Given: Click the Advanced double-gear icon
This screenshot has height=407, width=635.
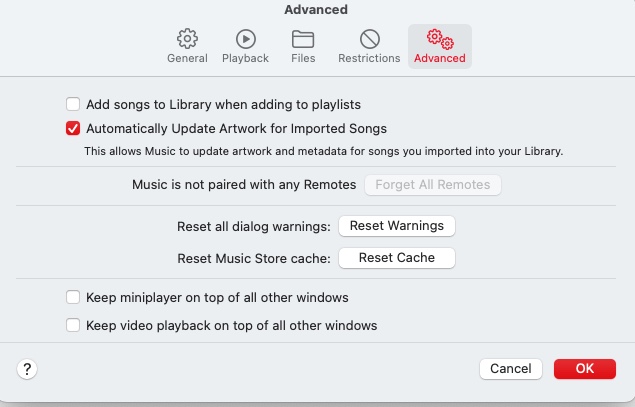Looking at the screenshot, I should pyautogui.click(x=440, y=39).
